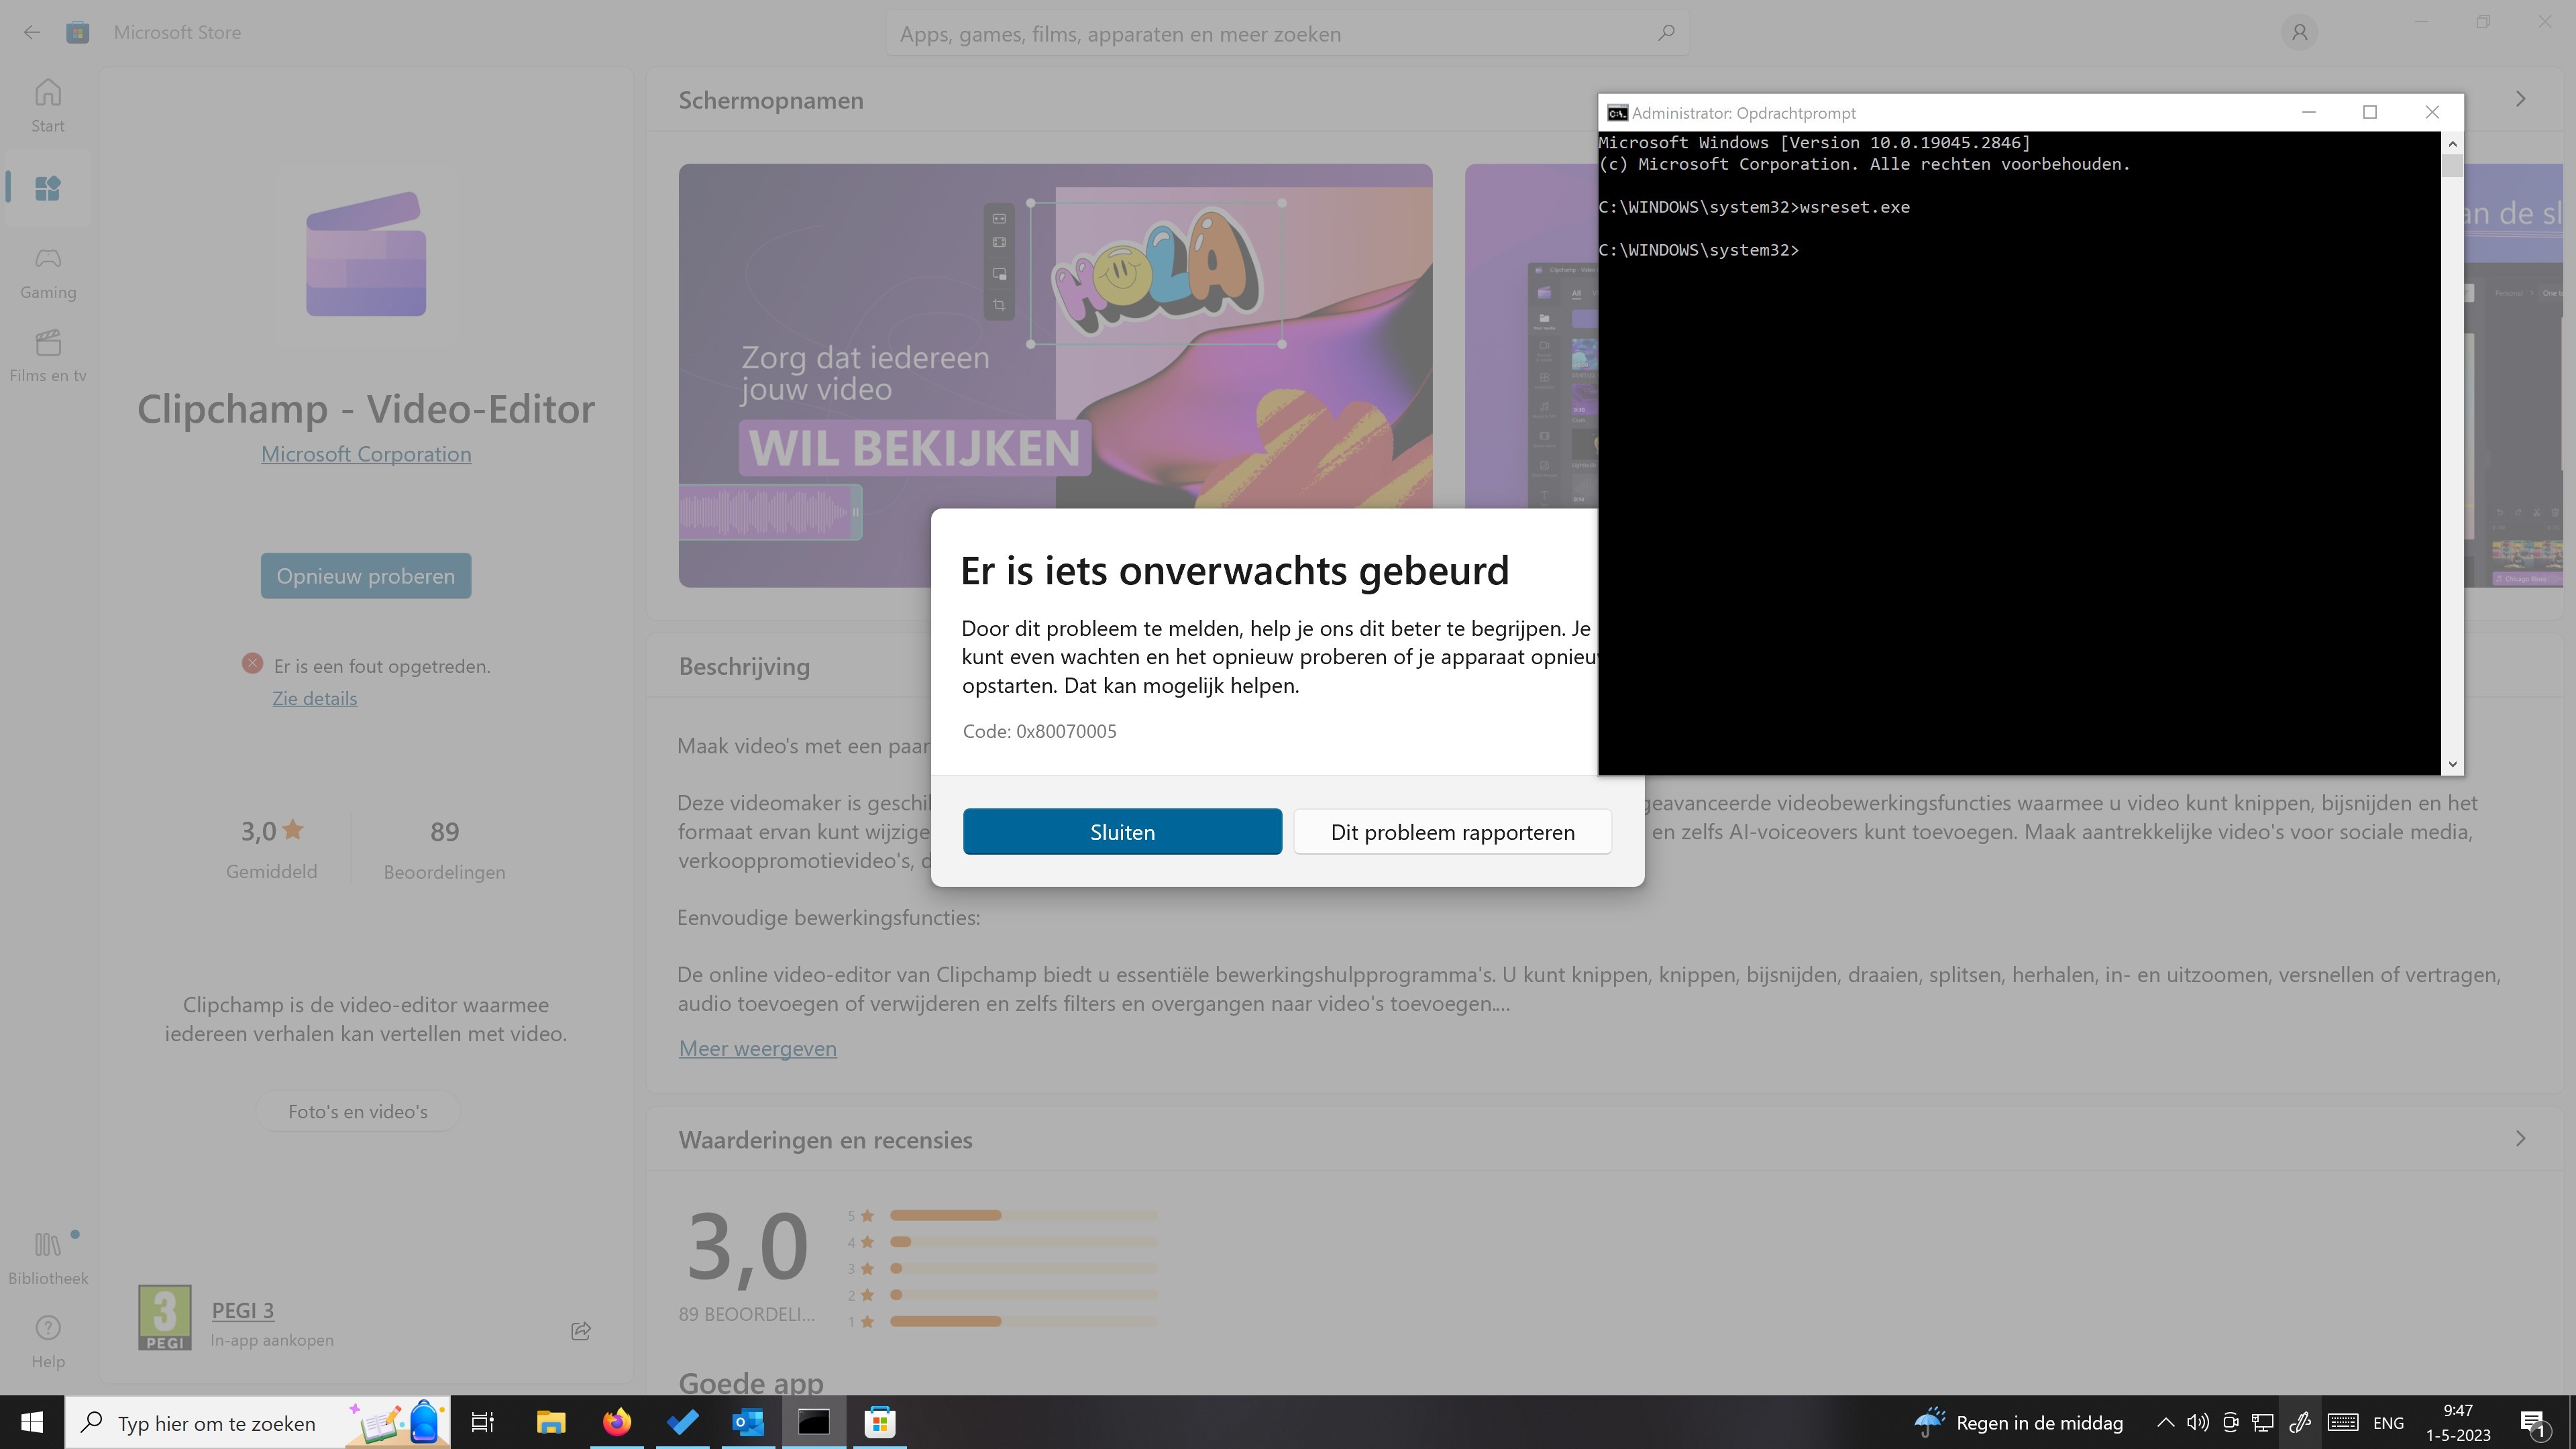Open Gaming section in Store sidebar
Screen dimensions: 2576x1449
click(x=47, y=273)
